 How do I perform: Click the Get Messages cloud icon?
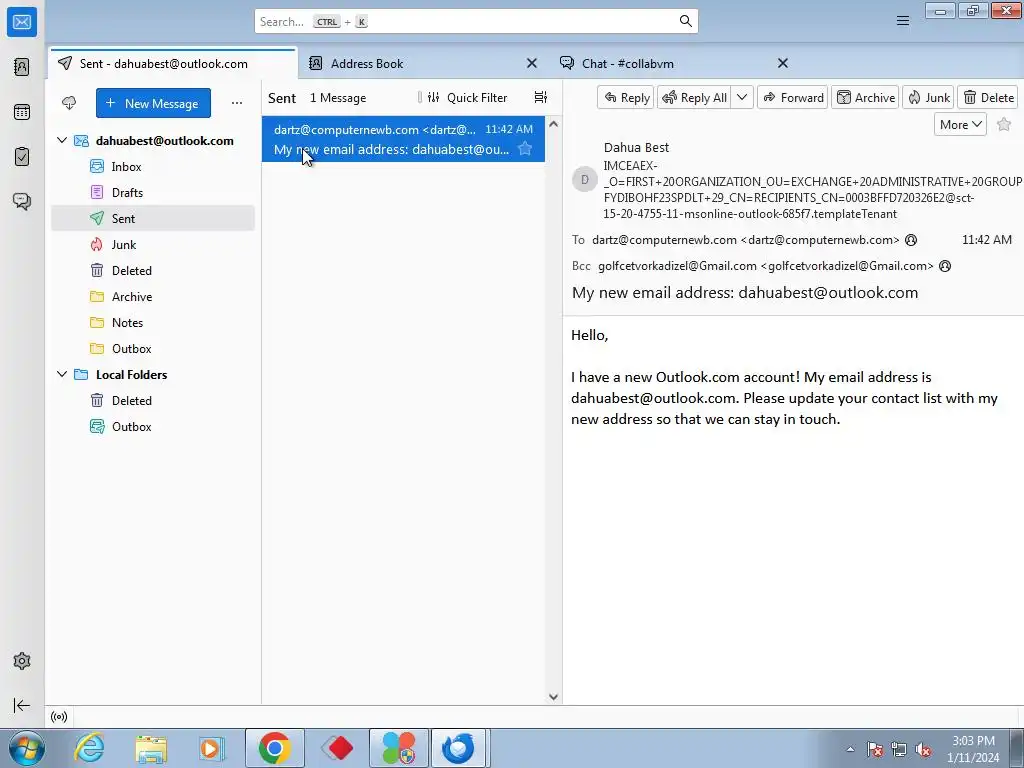[x=69, y=103]
